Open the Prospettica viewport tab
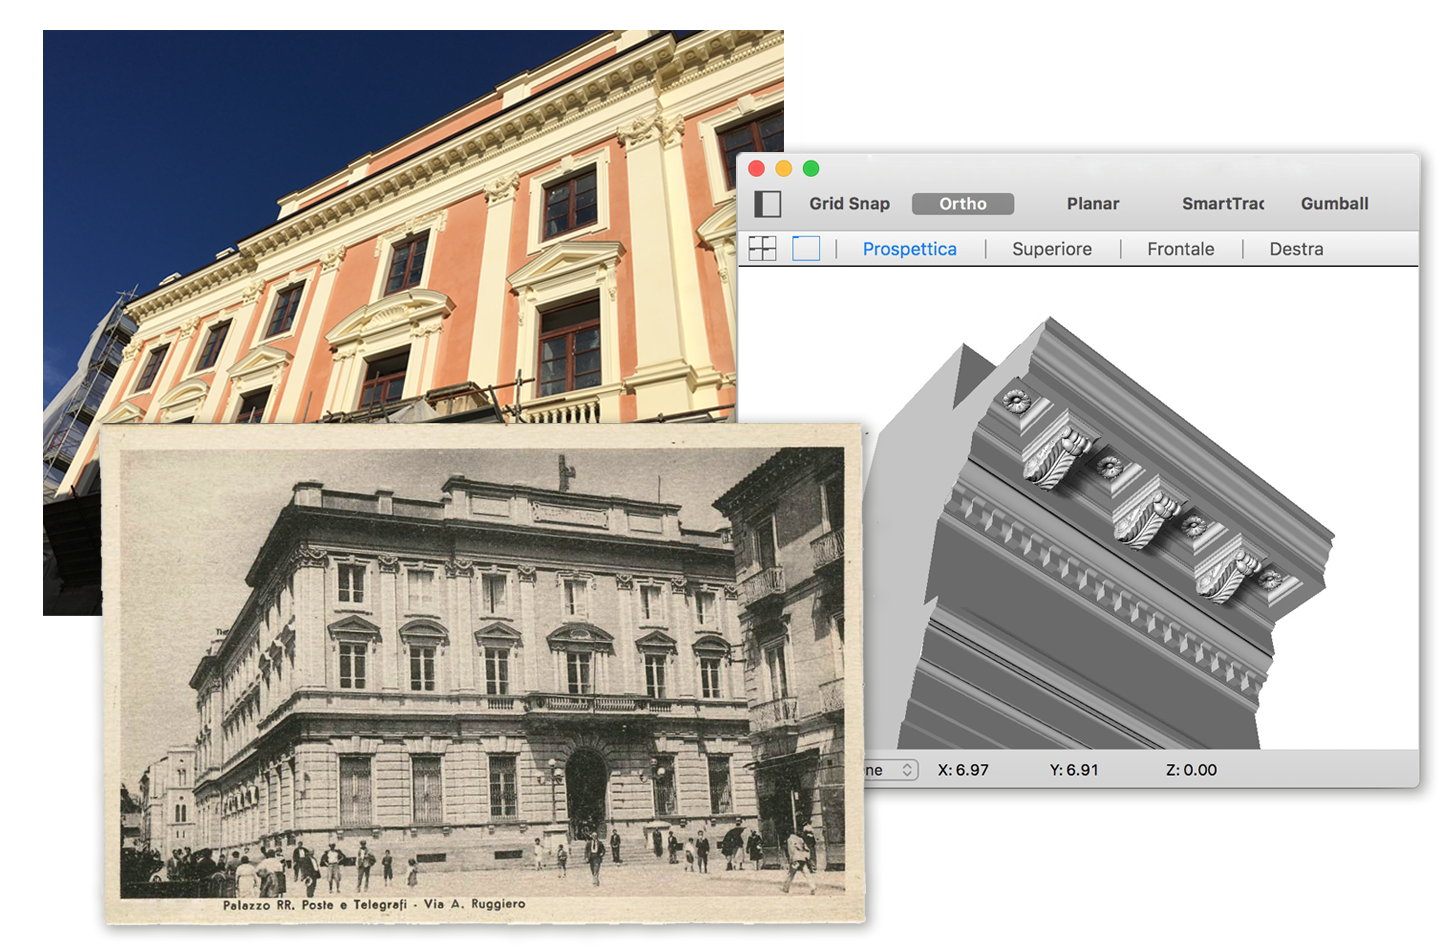This screenshot has width=1450, height=950. pyautogui.click(x=909, y=249)
